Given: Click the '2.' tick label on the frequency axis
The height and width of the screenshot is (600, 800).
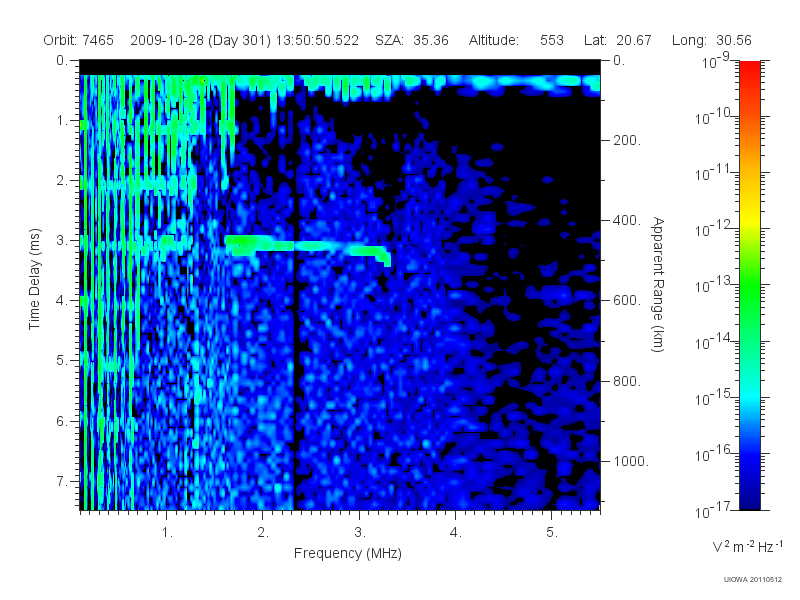Looking at the screenshot, I should click(x=263, y=533).
